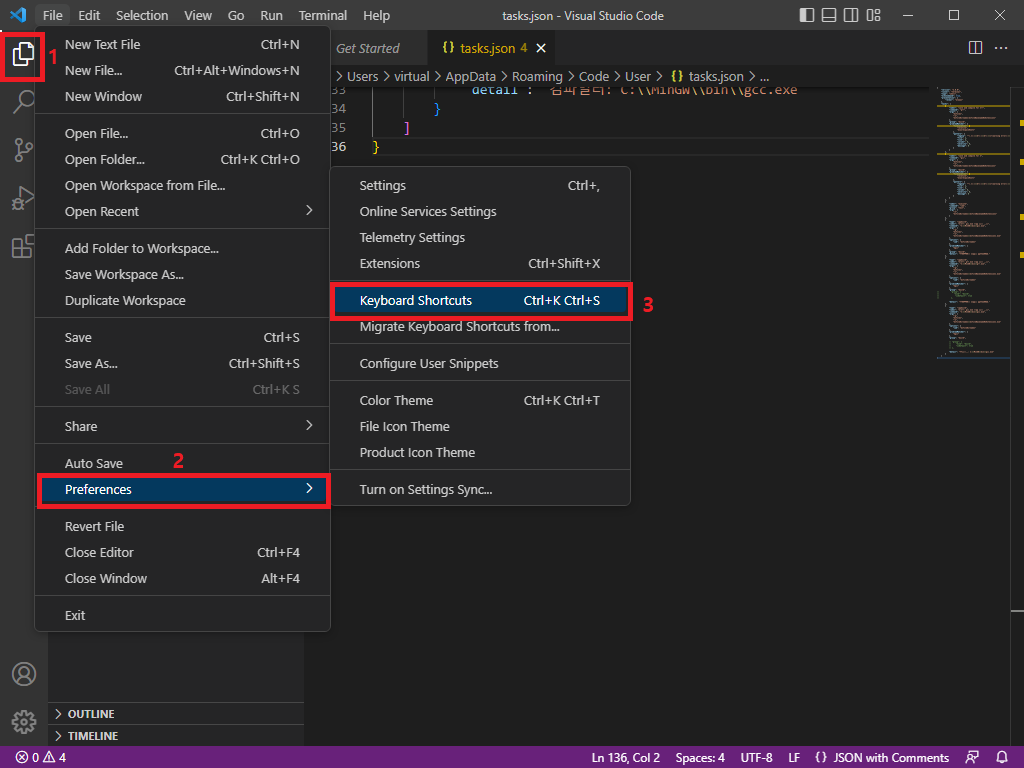Choose Configure User Snippets
Screen dimensions: 1024x768
tap(480, 364)
